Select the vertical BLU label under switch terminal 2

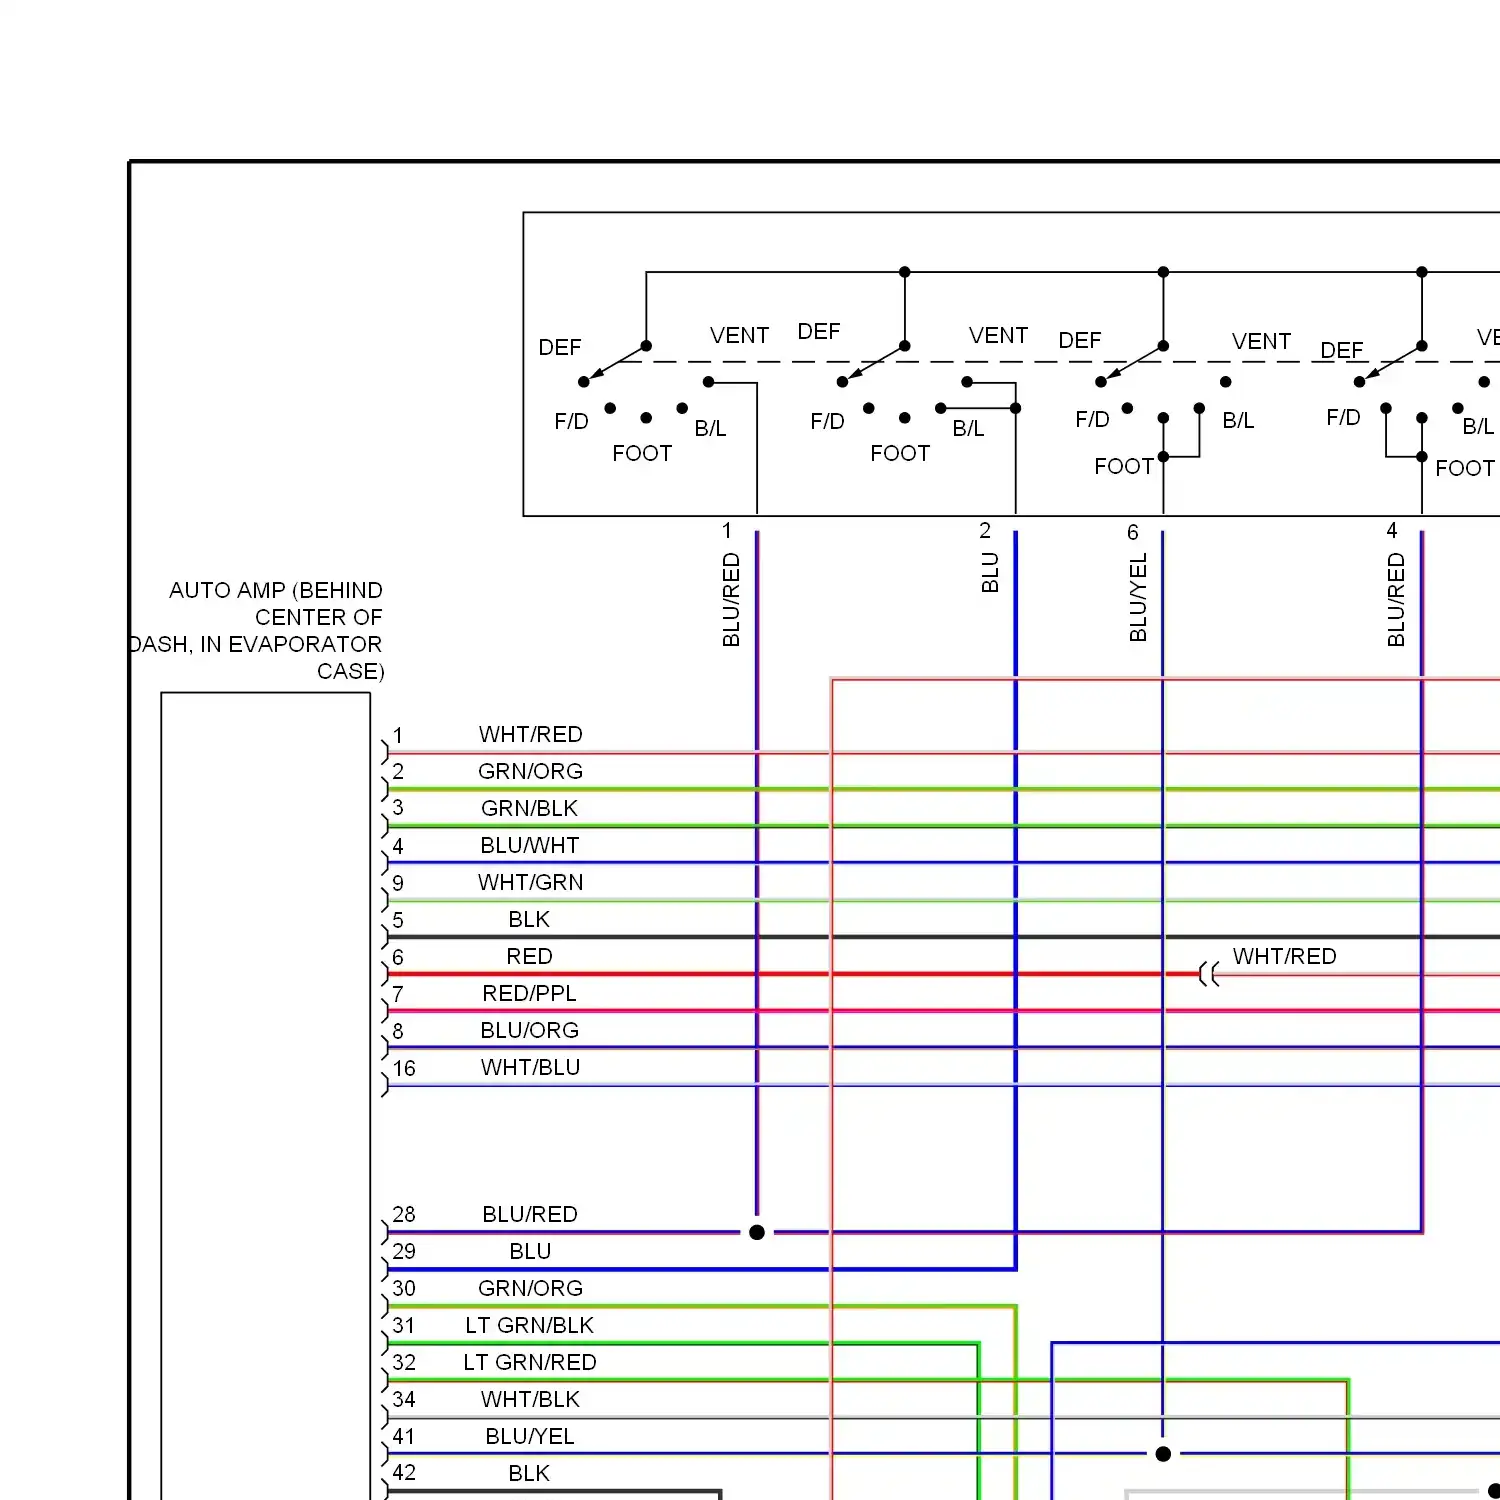pos(990,573)
